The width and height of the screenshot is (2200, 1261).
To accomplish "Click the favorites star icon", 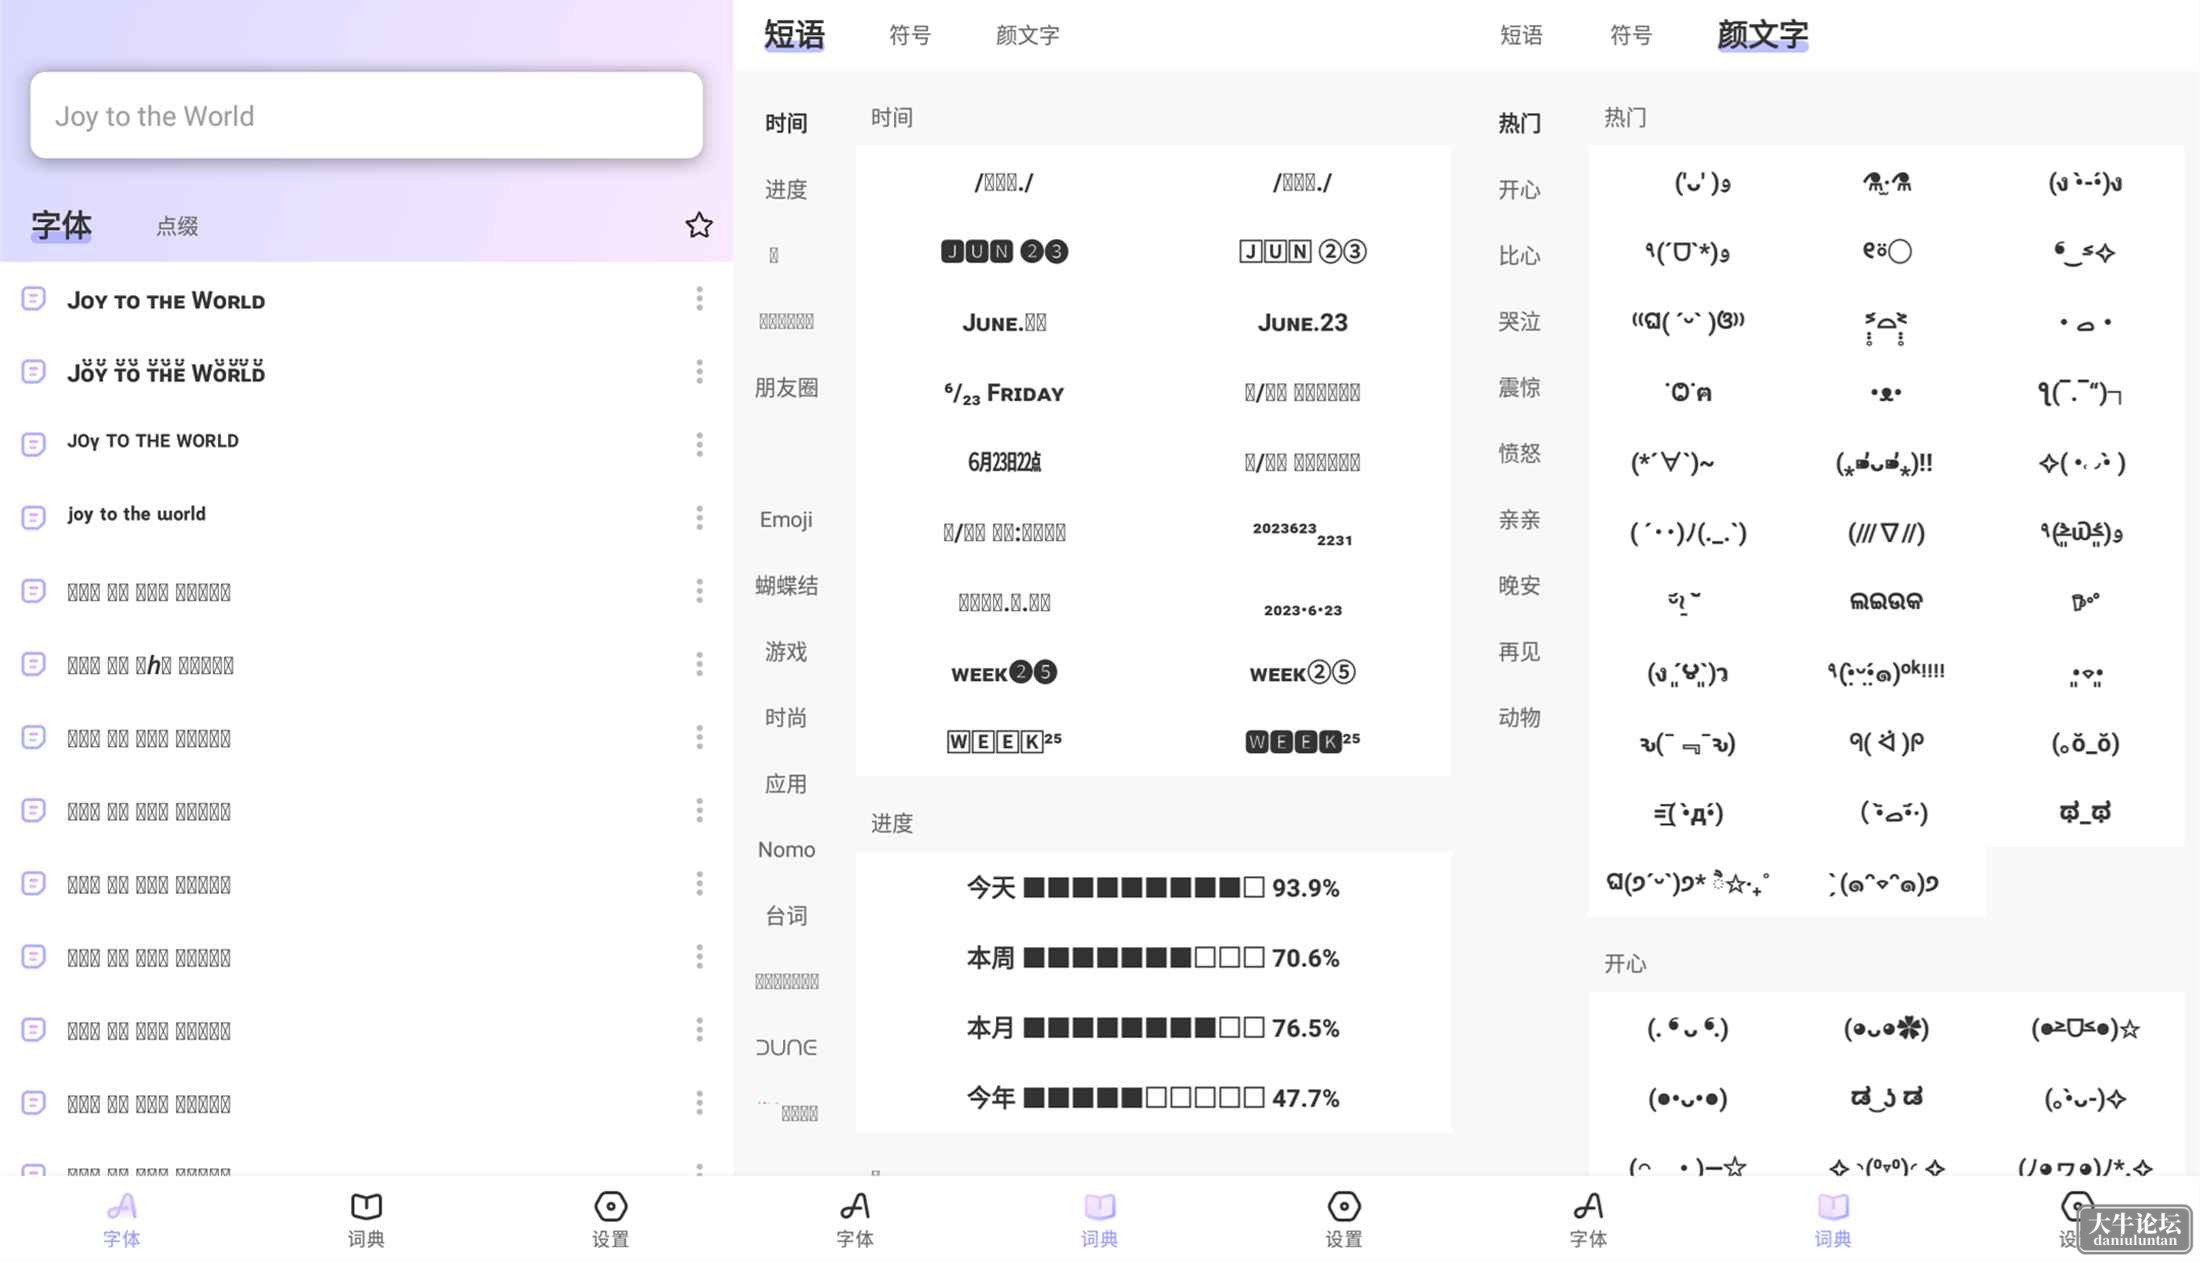I will click(x=699, y=225).
